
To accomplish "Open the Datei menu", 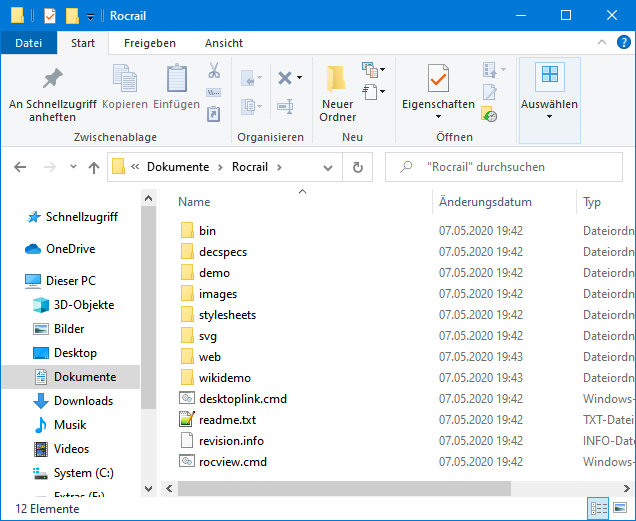I will coord(28,43).
